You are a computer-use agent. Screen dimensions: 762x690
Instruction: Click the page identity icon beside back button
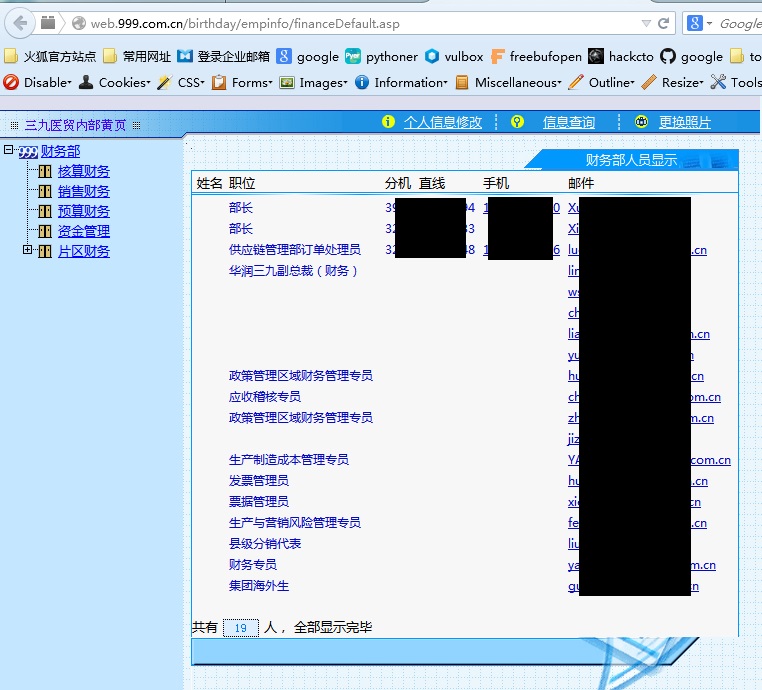48,23
